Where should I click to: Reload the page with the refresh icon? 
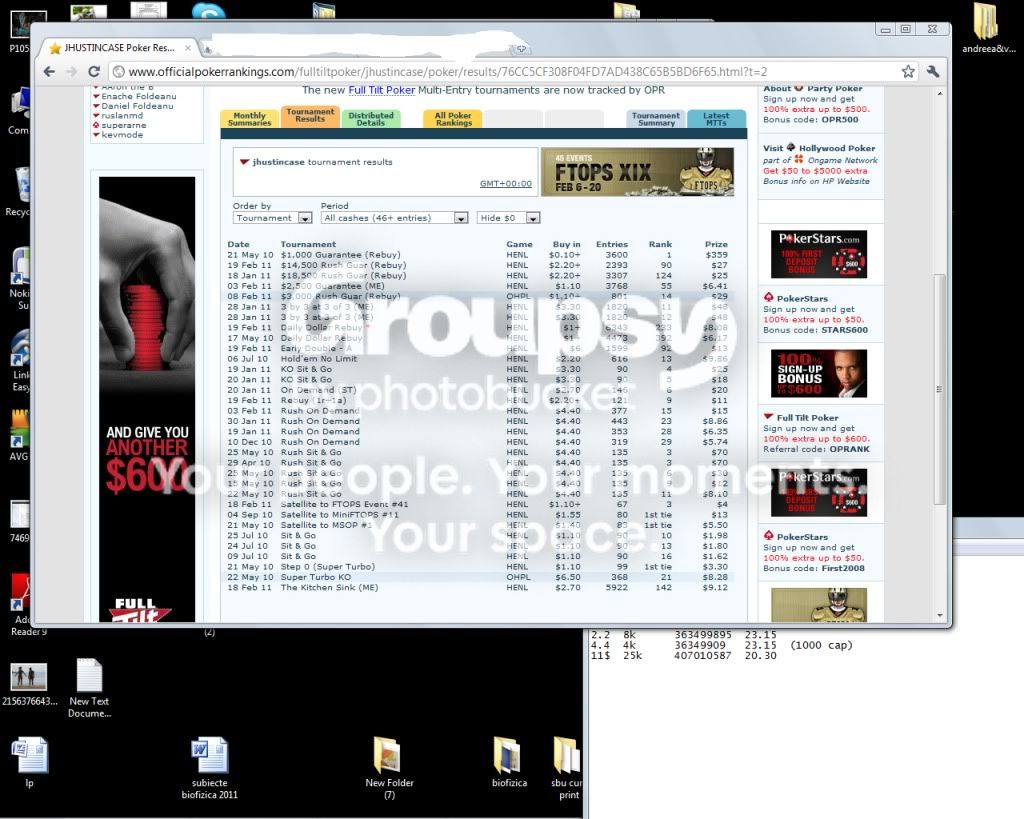tap(94, 72)
